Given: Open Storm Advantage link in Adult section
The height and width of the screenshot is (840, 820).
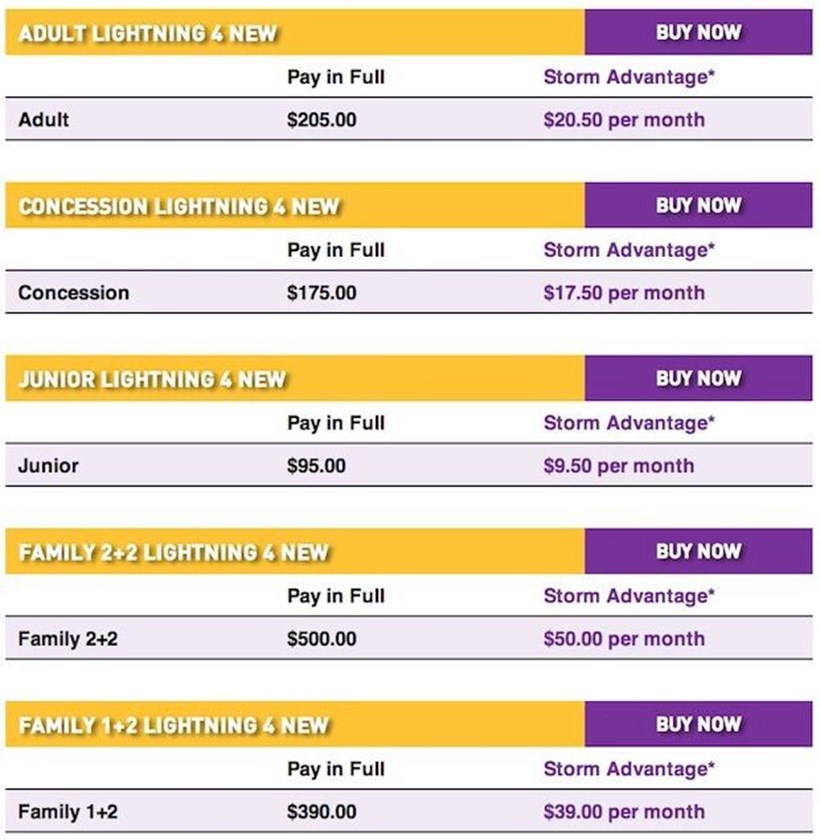Looking at the screenshot, I should click(x=629, y=77).
